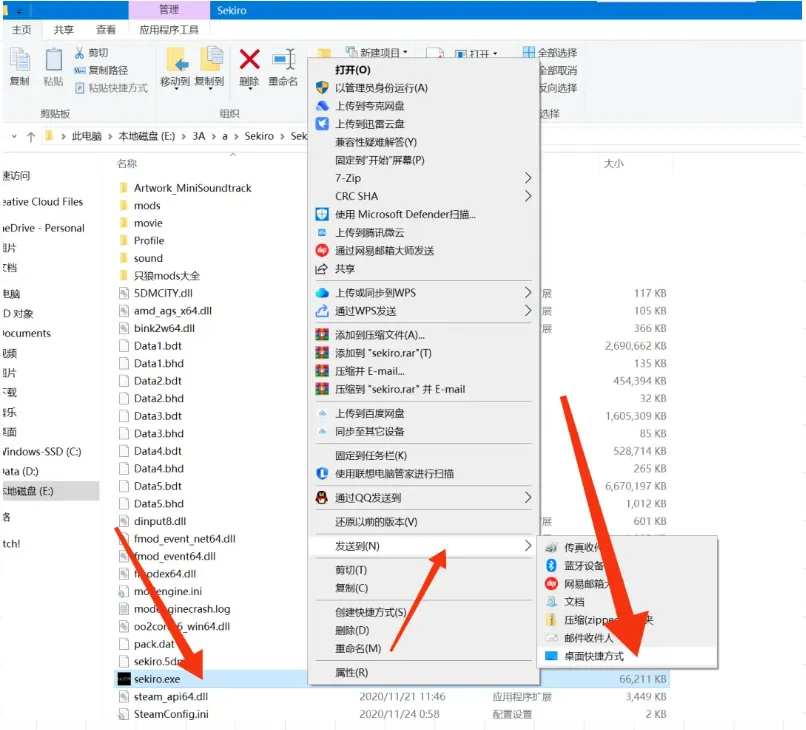The width and height of the screenshot is (806, 730).
Task: Expand the 7-Zip submenu
Action: pos(424,178)
